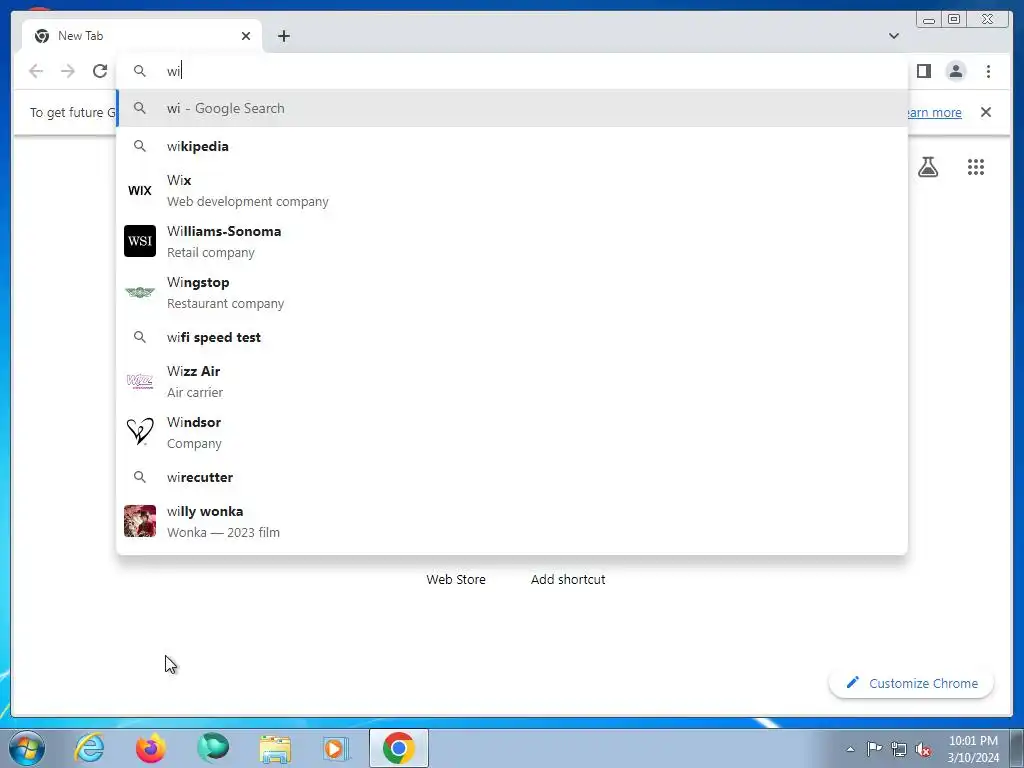Open the Web Store shortcut
The height and width of the screenshot is (768, 1024).
[x=456, y=579]
